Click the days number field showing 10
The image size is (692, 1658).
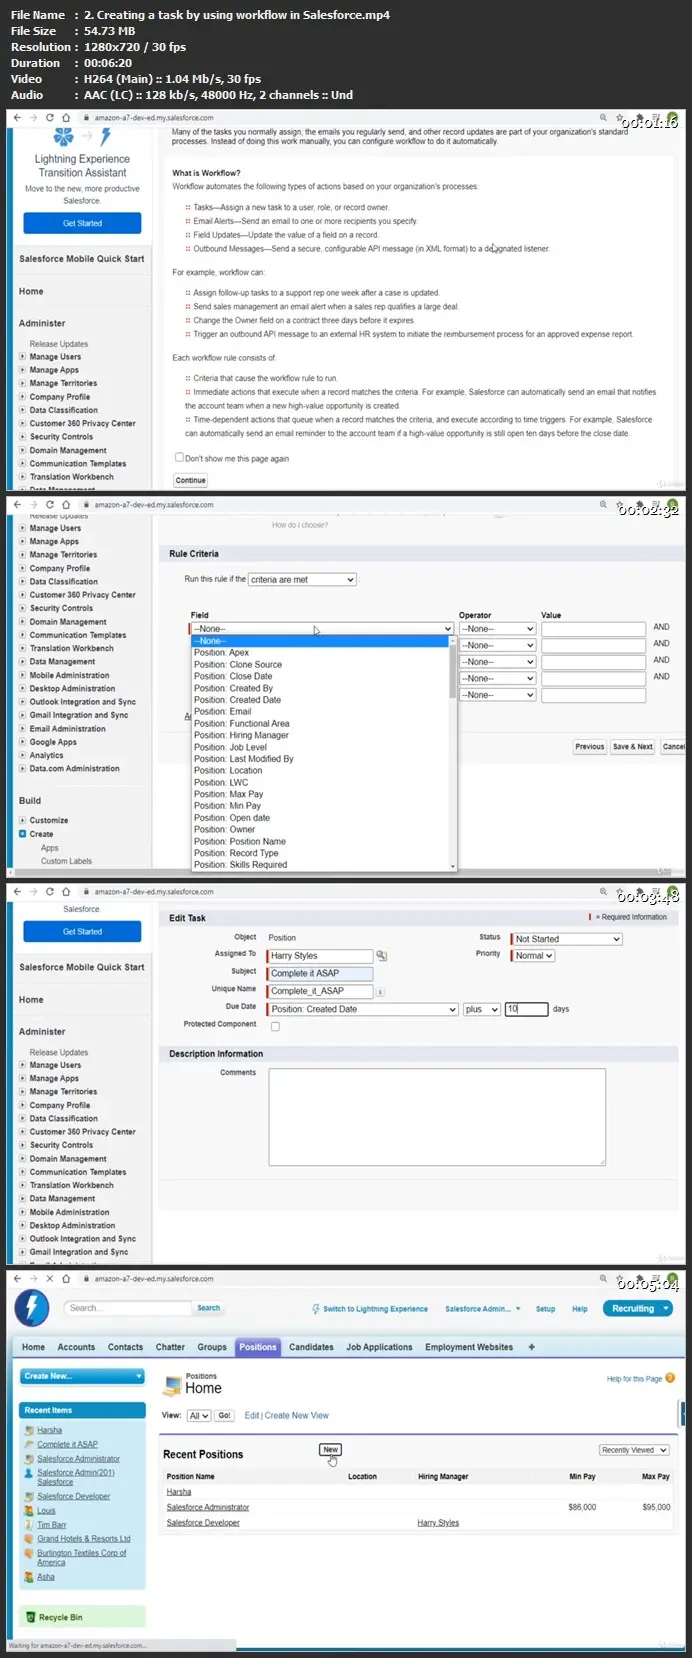coord(526,1010)
